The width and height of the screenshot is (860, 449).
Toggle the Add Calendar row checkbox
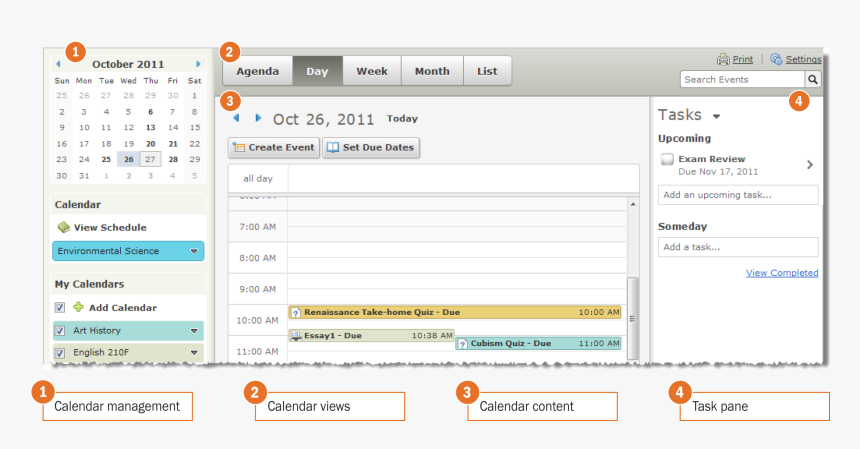(x=60, y=308)
